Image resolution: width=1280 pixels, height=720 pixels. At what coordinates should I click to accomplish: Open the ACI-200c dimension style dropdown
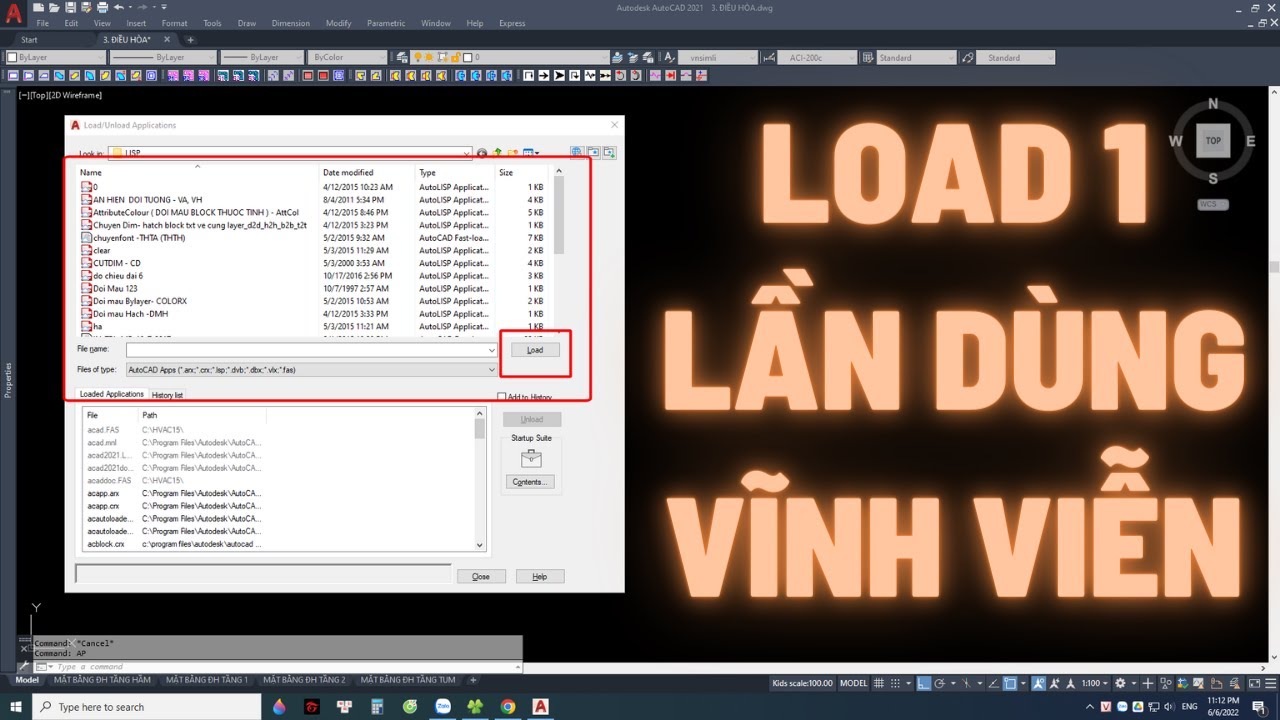852,57
